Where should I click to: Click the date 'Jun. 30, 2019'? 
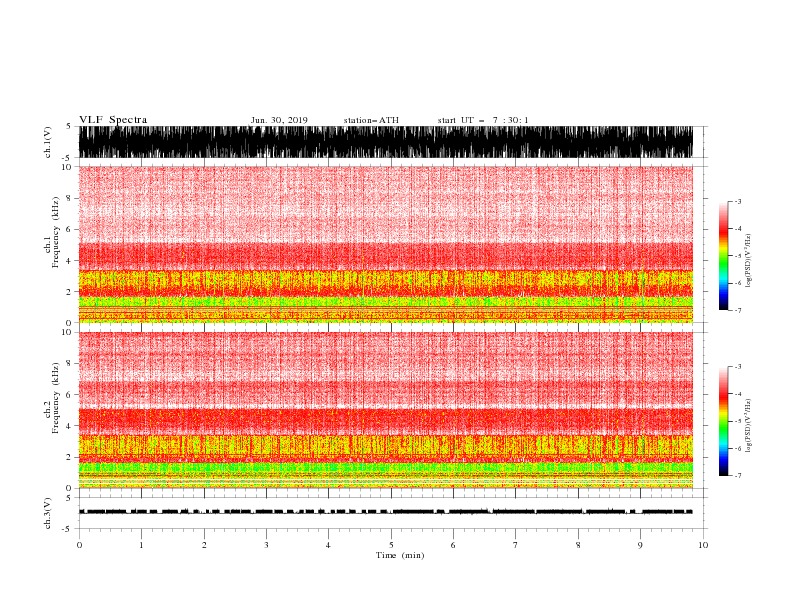279,120
